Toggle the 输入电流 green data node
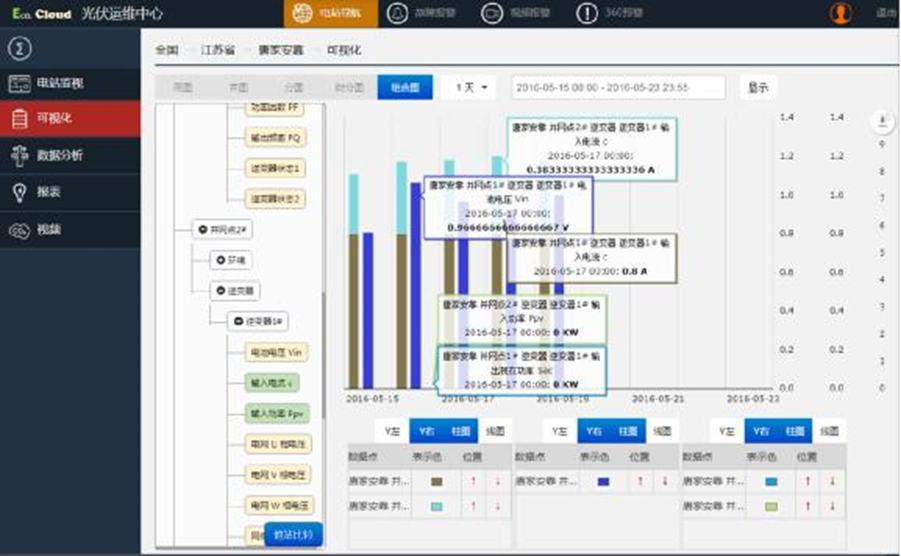Screen dimensions: 901x556 pyautogui.click(x=273, y=382)
